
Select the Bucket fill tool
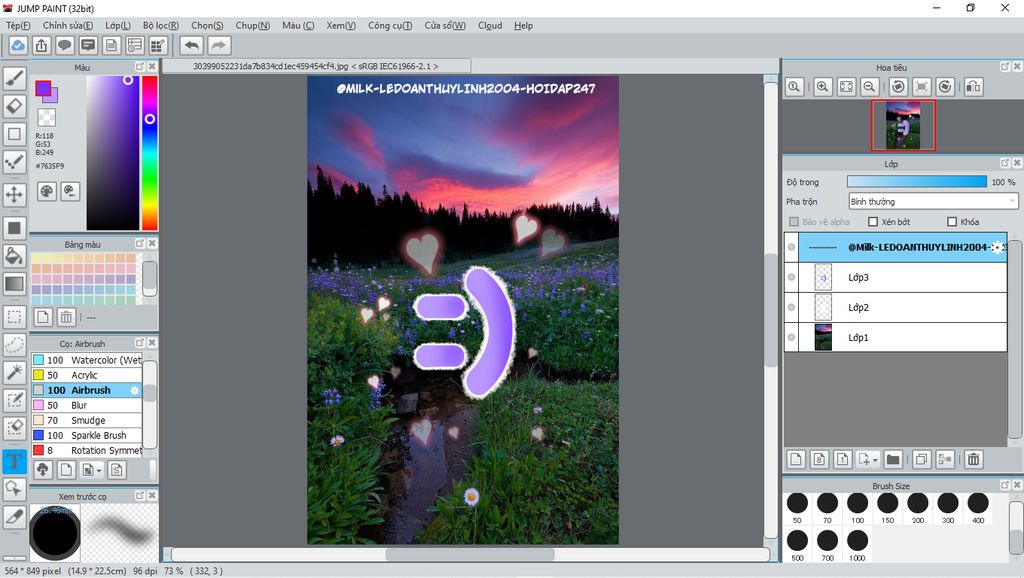pyautogui.click(x=14, y=256)
